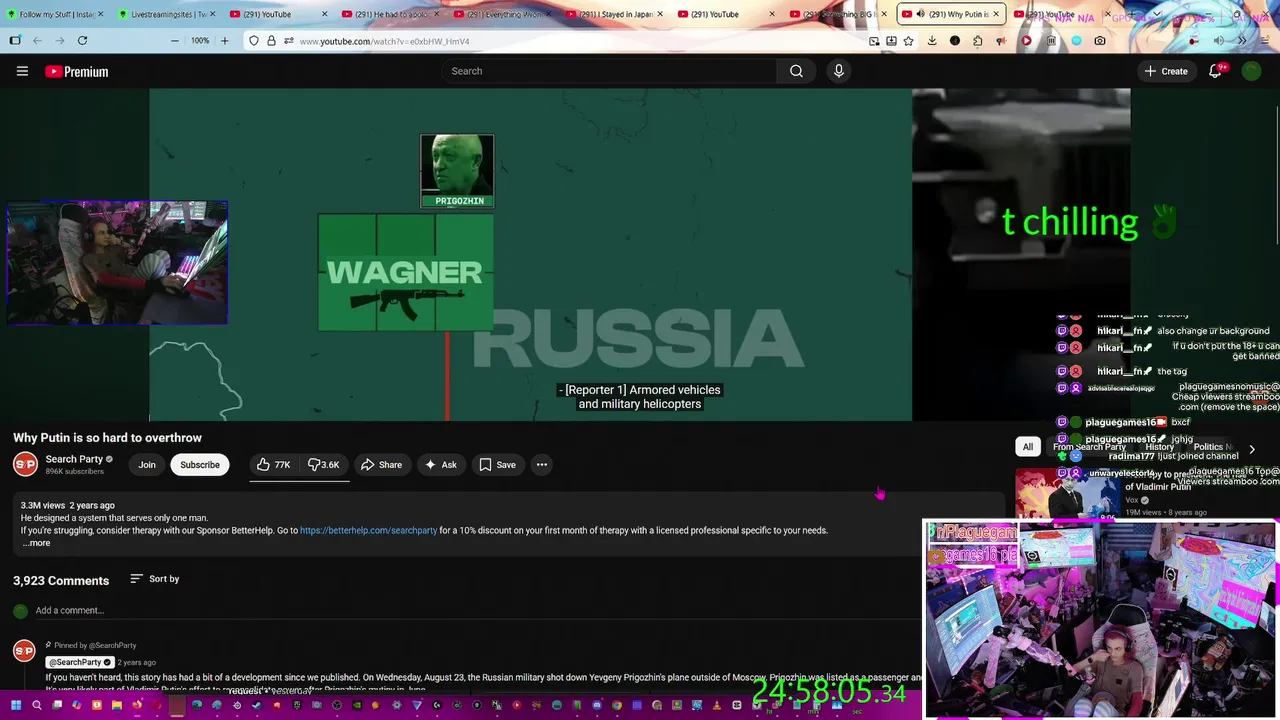Click the red play-button extension icon

1026,41
